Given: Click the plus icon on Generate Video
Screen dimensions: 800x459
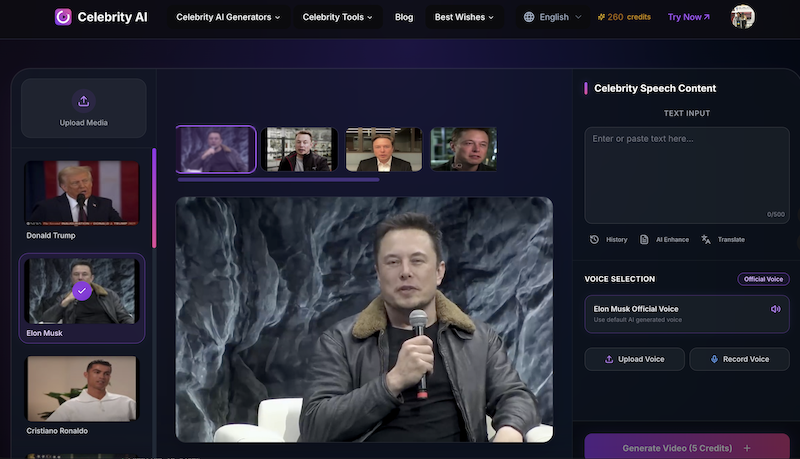Looking at the screenshot, I should point(747,448).
